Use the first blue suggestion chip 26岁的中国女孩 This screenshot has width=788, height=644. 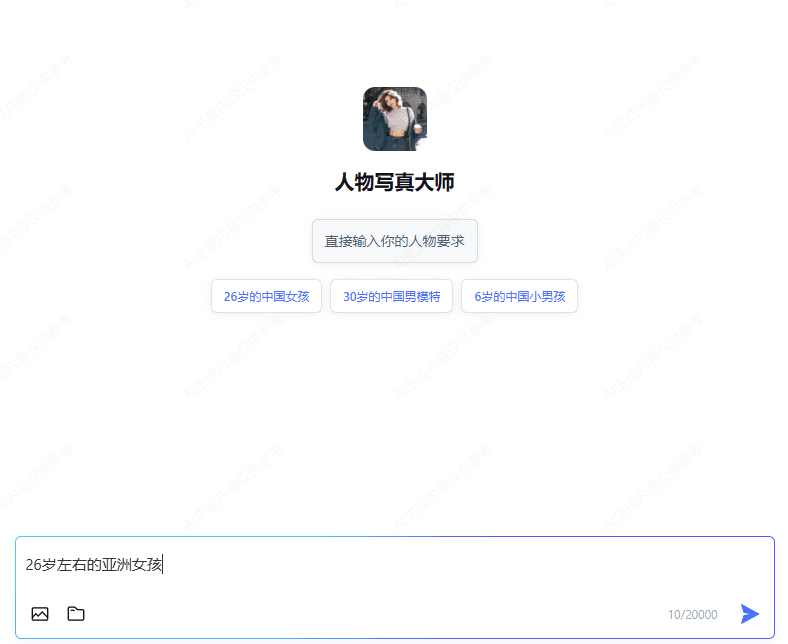266,296
